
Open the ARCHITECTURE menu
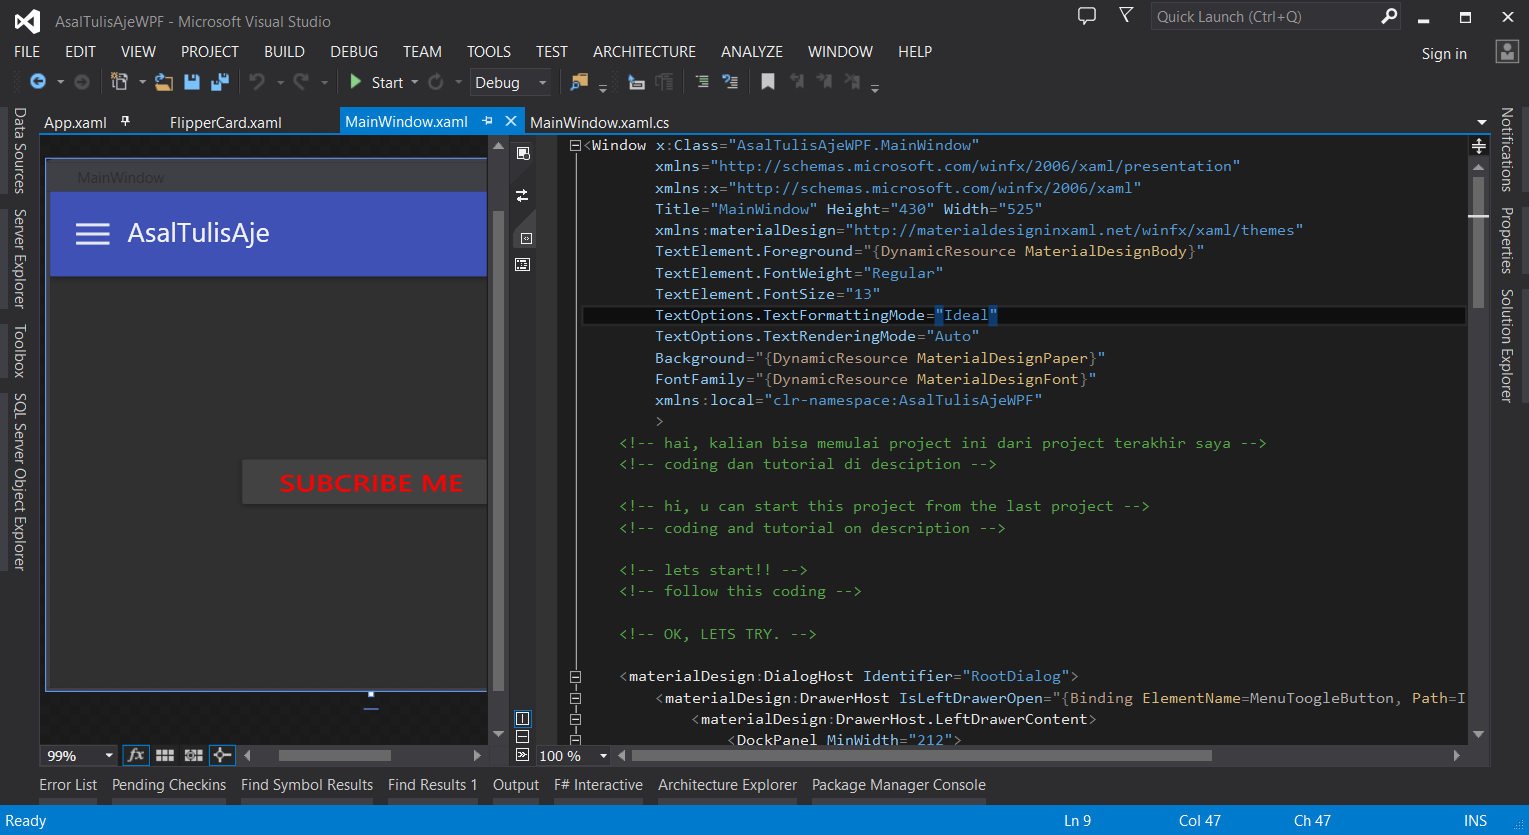(x=644, y=51)
